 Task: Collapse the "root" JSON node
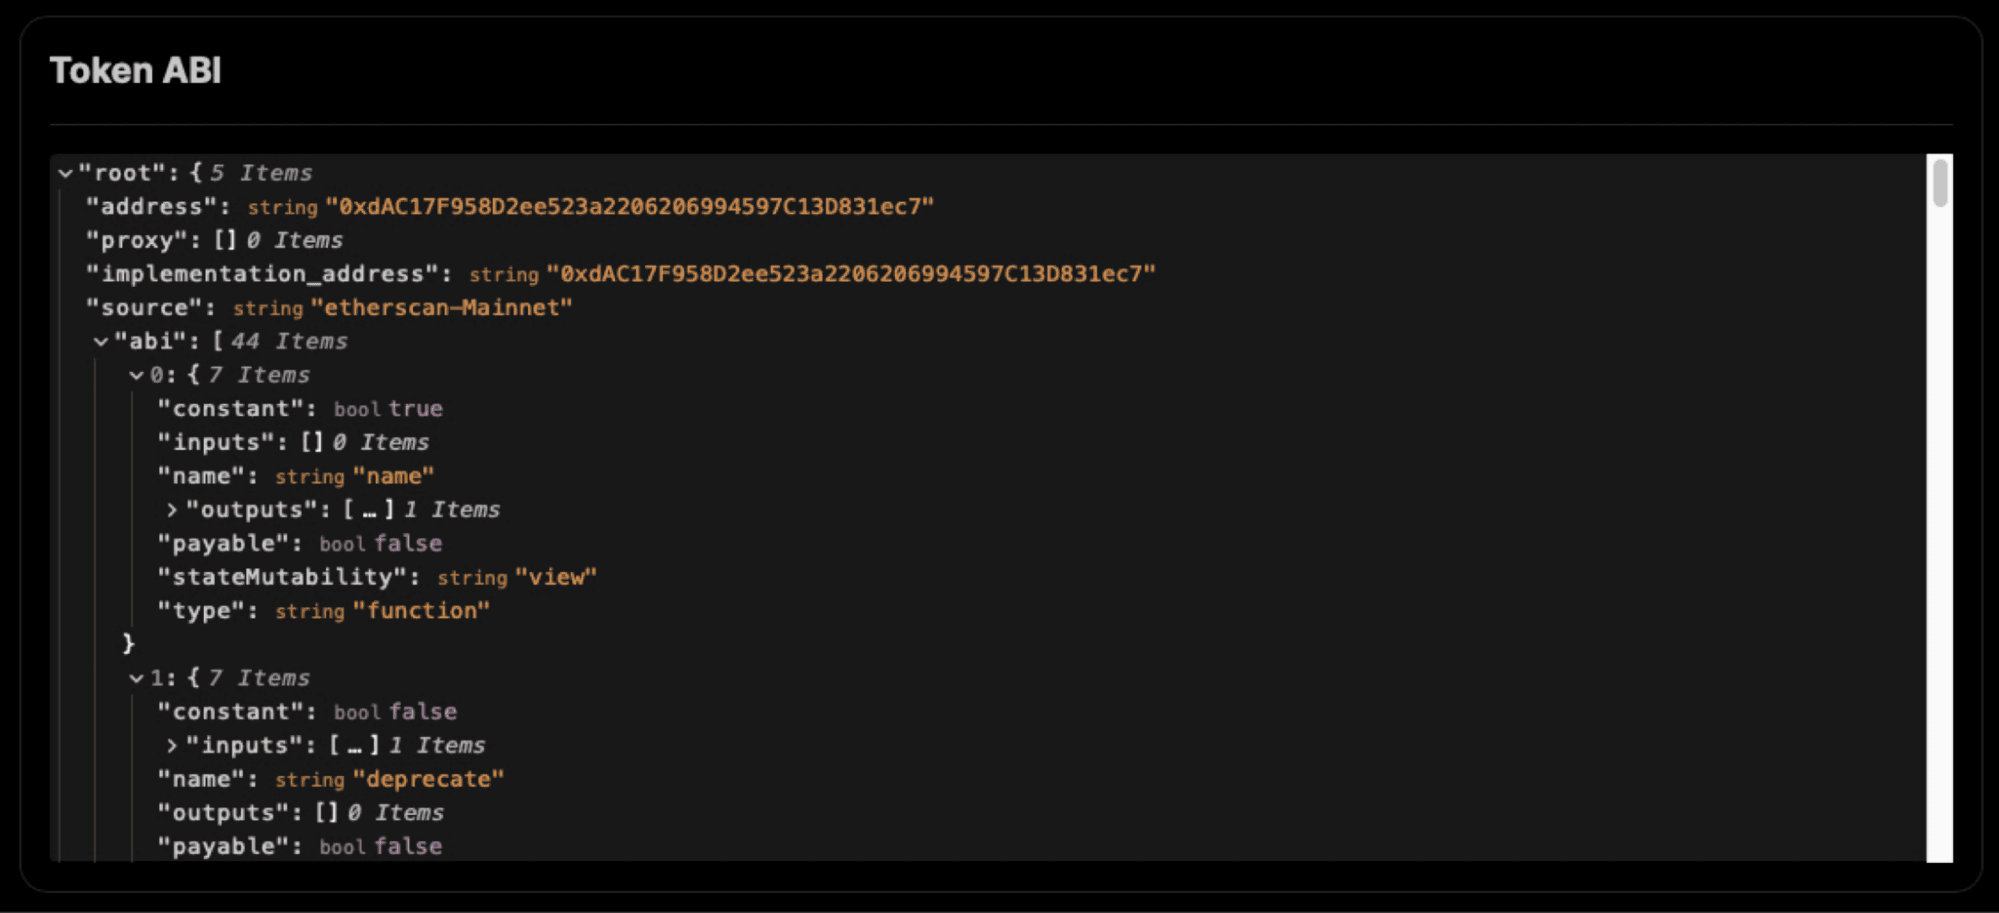click(66, 173)
